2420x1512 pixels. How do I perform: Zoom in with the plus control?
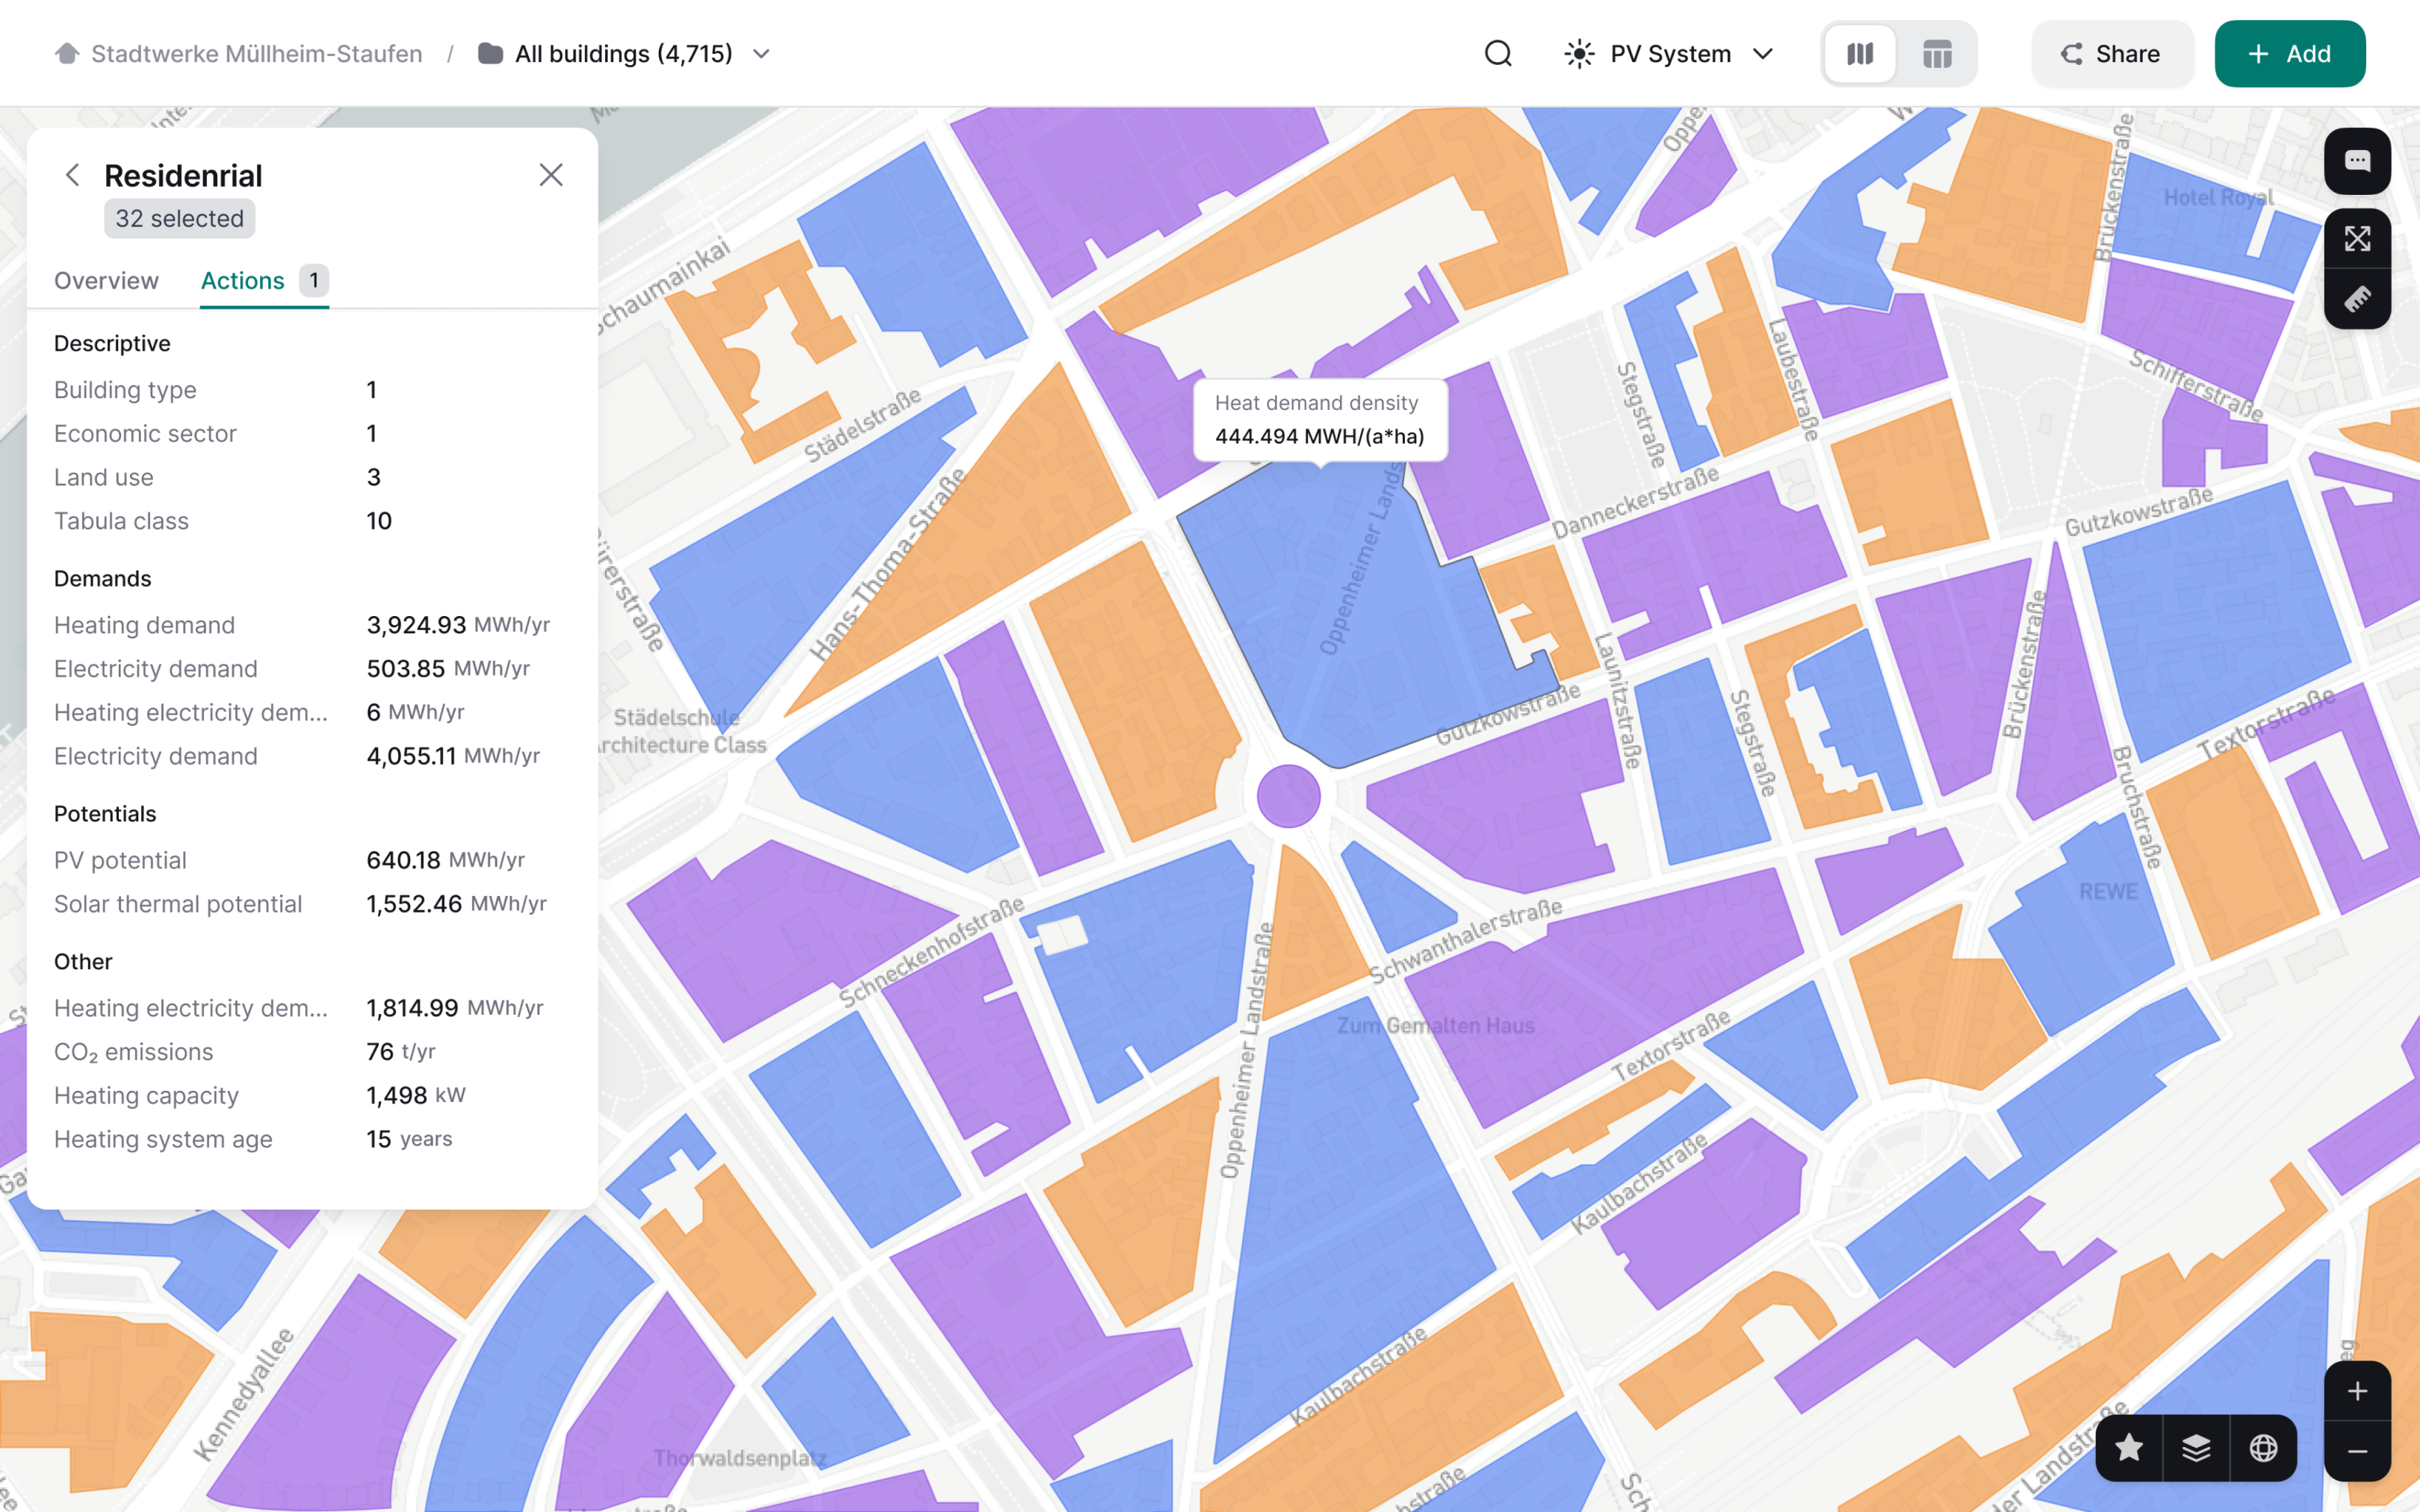coord(2357,1390)
